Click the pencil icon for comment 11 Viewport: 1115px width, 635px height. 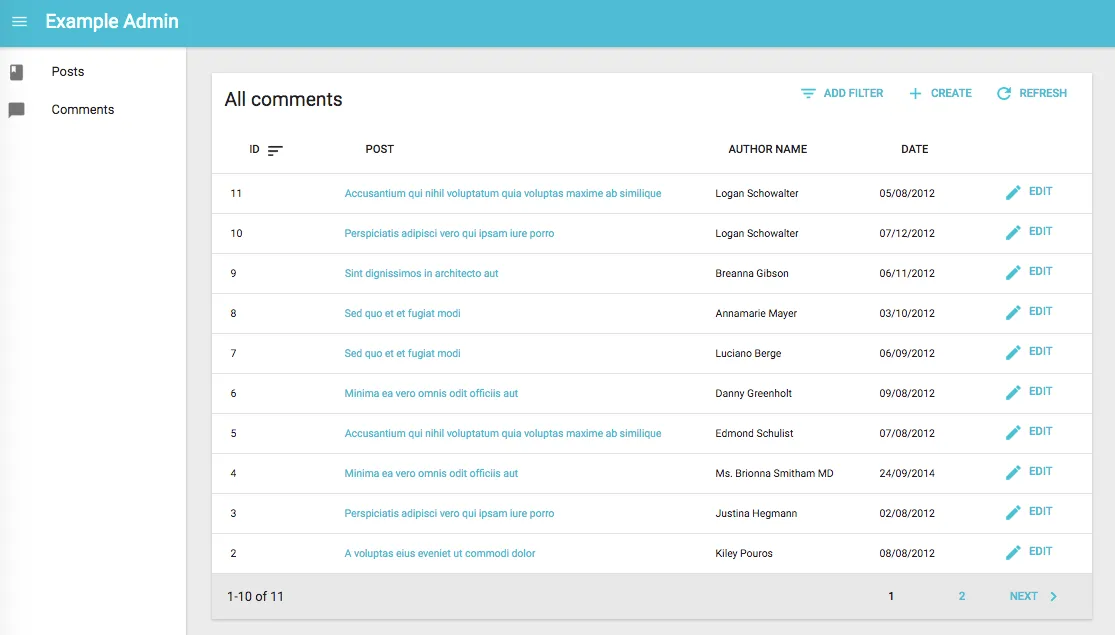[x=1013, y=192]
